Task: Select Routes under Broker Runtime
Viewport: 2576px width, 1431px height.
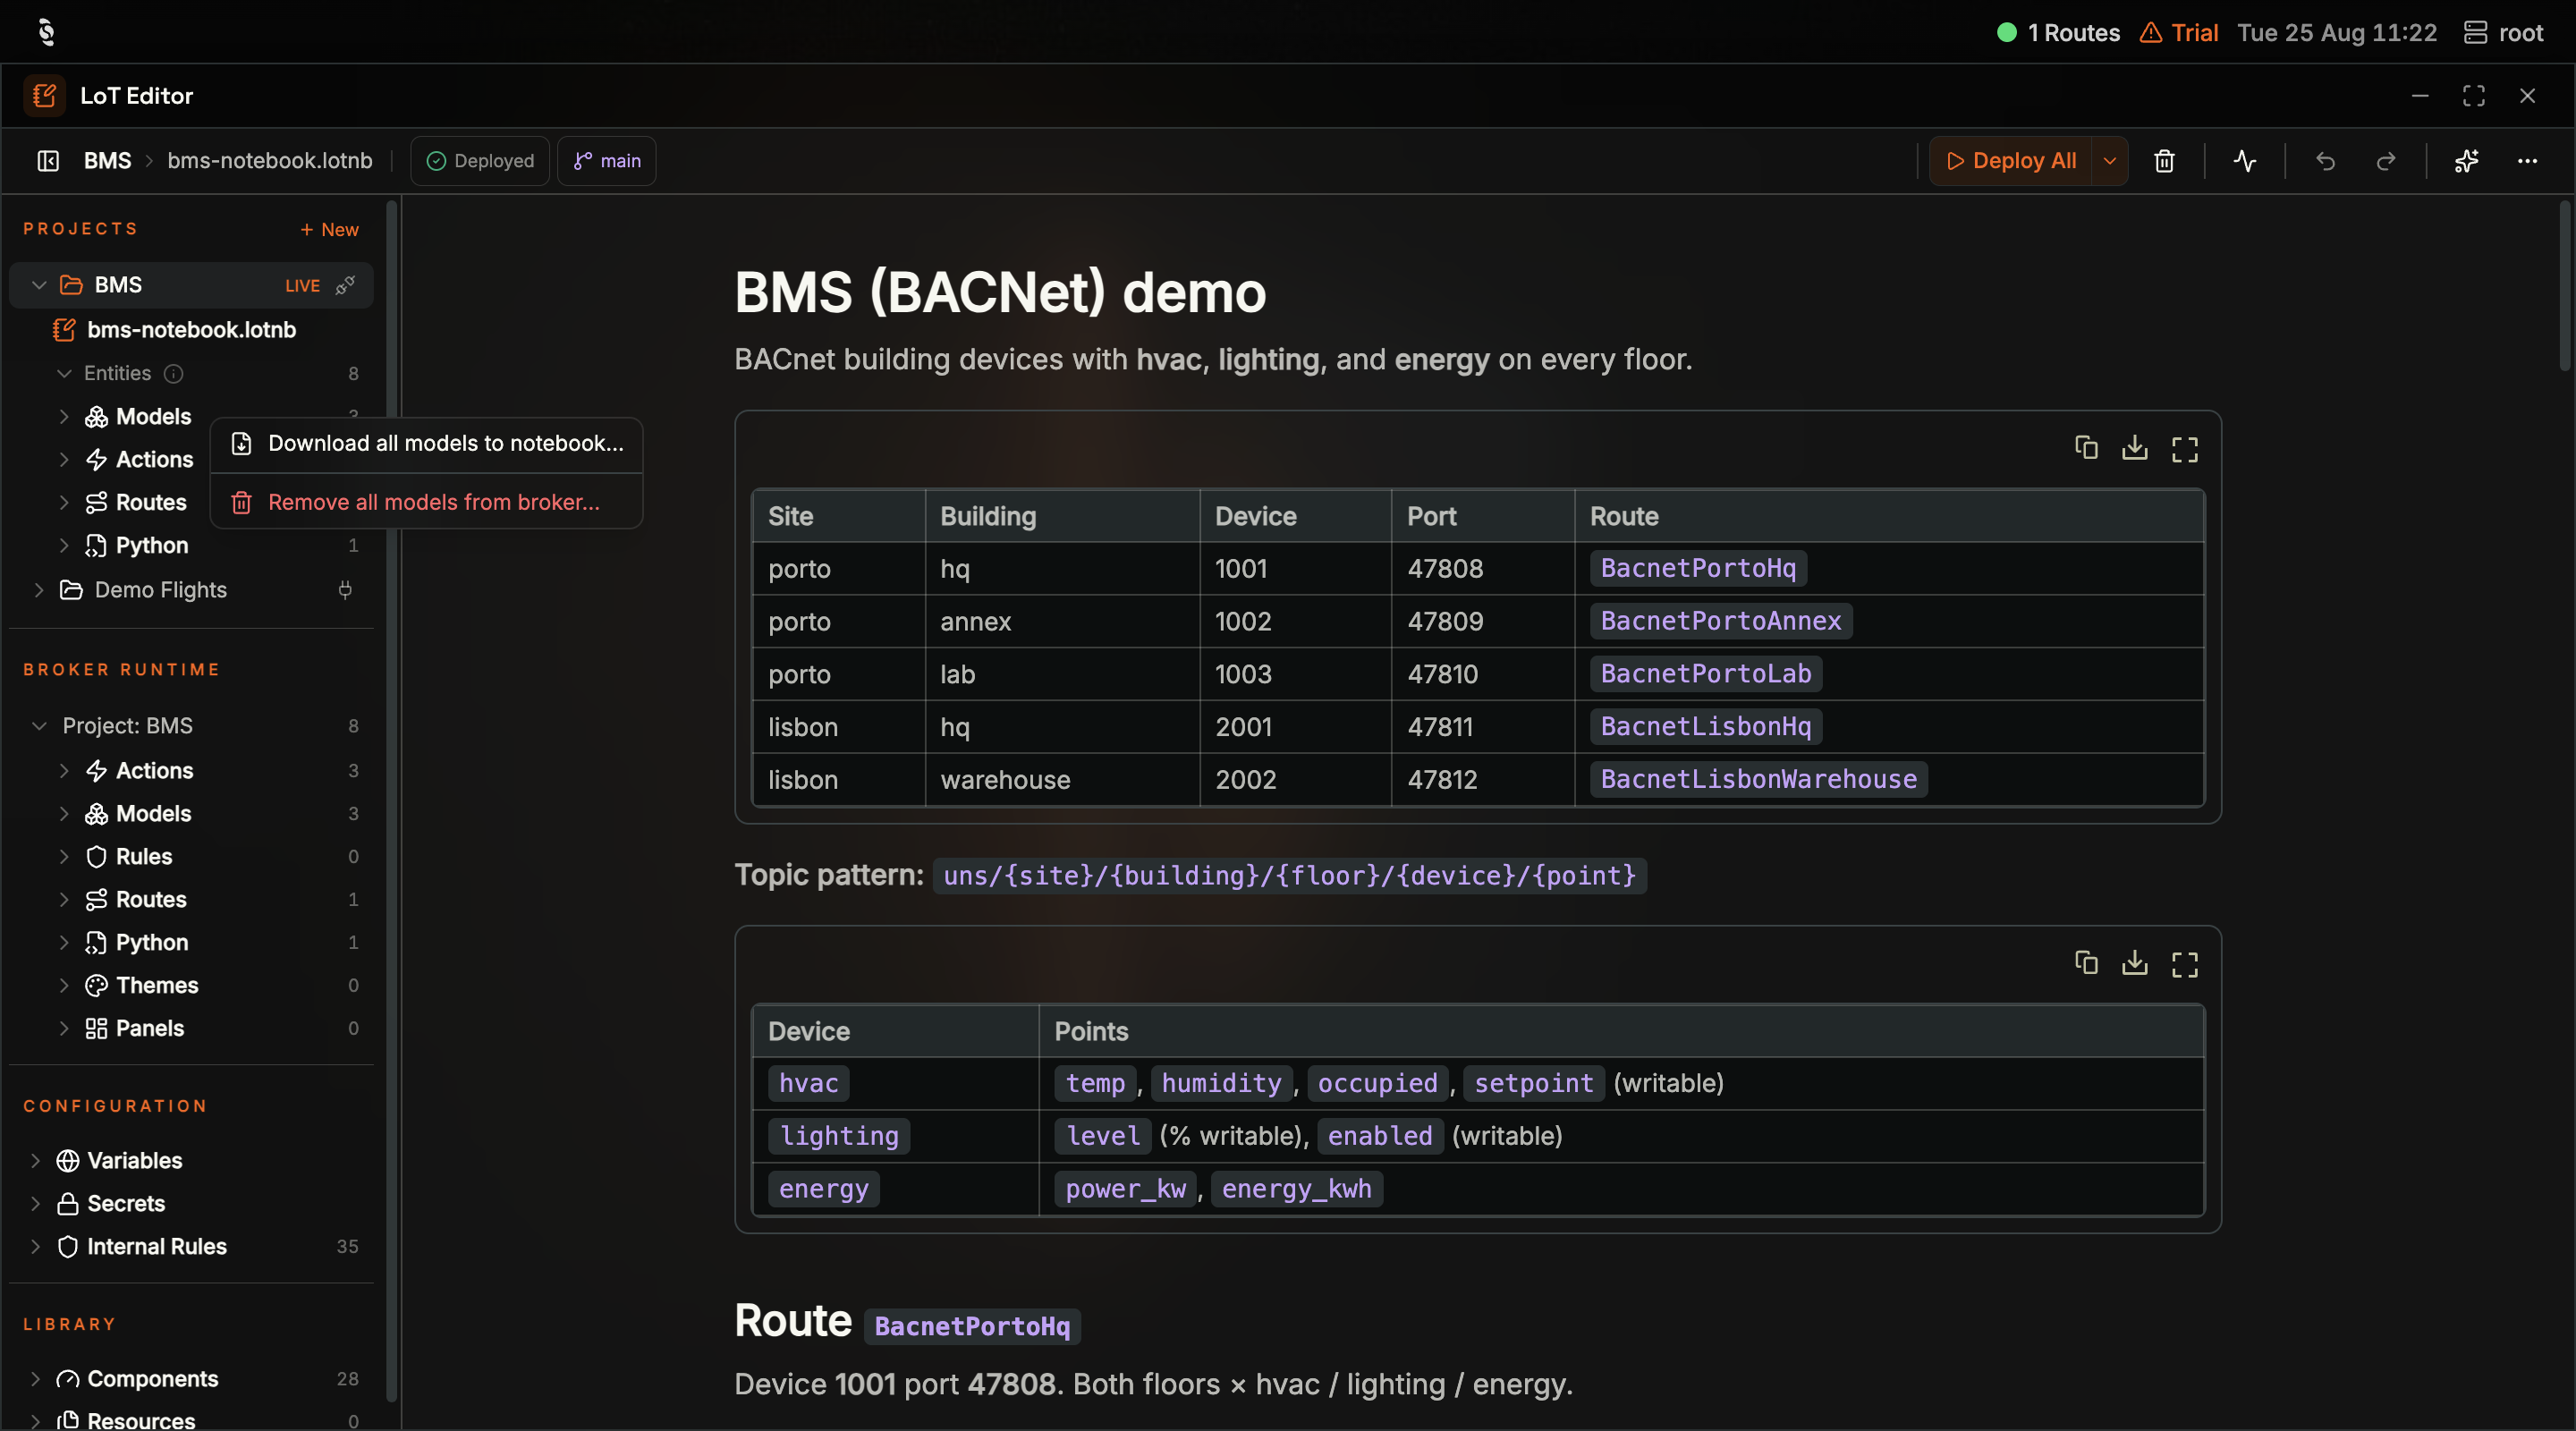Action: [151, 900]
